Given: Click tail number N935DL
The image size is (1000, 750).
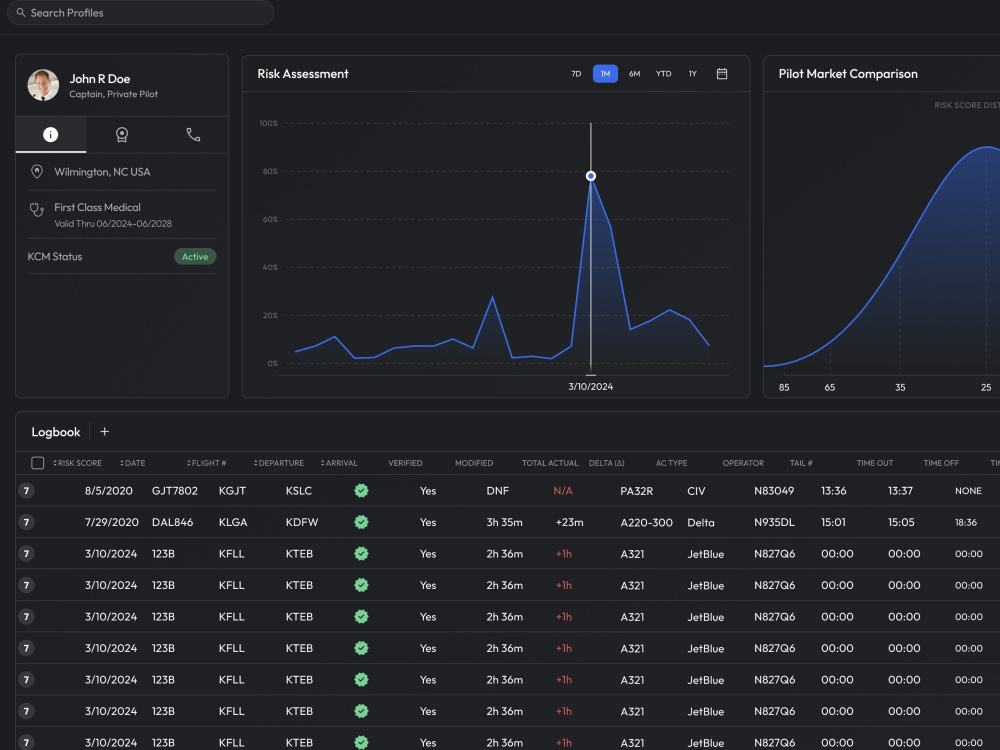Looking at the screenshot, I should click(774, 522).
